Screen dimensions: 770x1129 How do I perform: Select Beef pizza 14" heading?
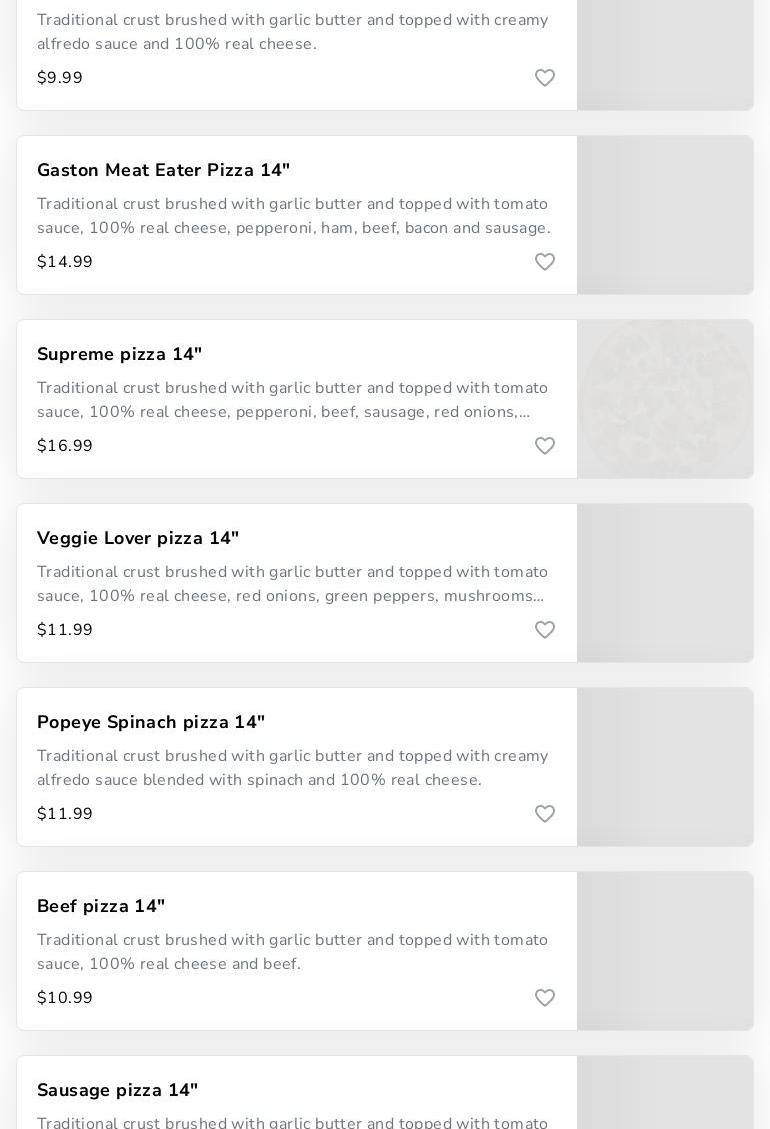[101, 906]
